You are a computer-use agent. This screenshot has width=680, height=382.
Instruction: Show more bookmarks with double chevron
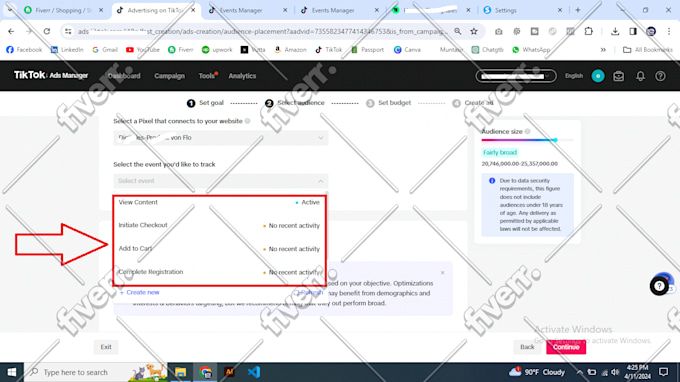(x=603, y=50)
